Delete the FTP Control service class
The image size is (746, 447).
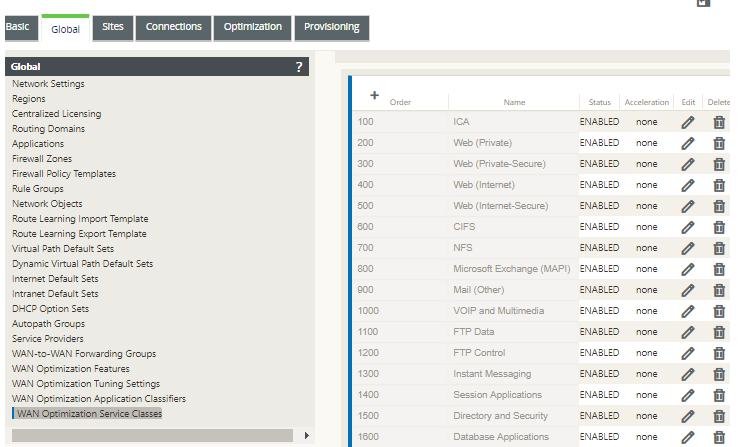coord(719,353)
